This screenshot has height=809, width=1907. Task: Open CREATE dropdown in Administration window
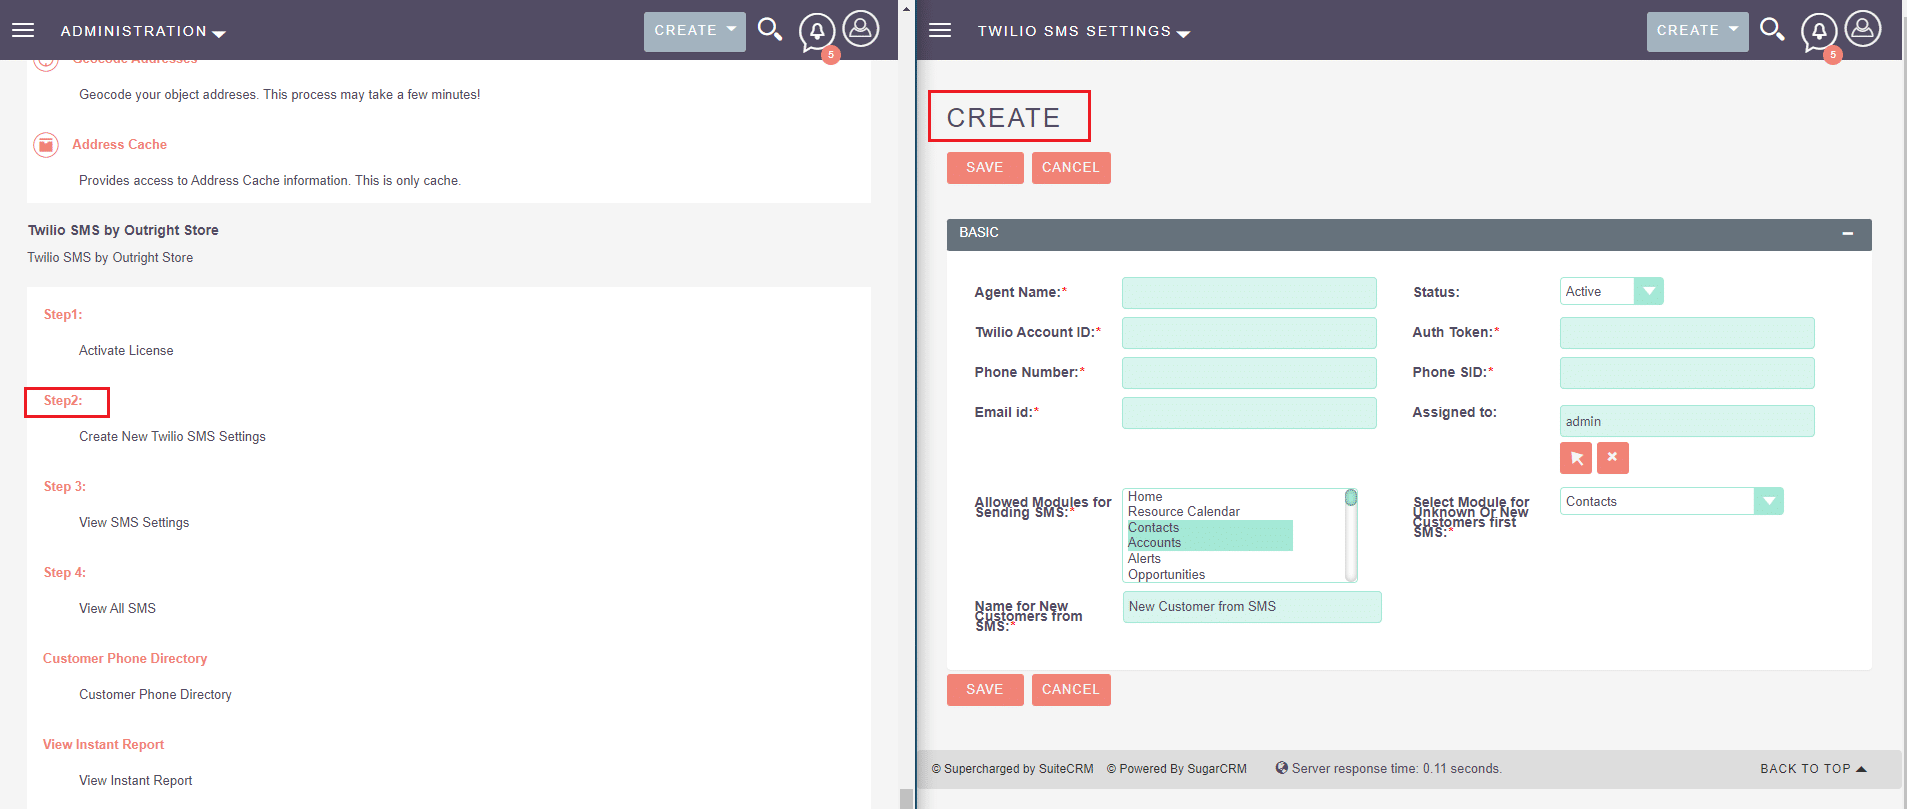[695, 31]
